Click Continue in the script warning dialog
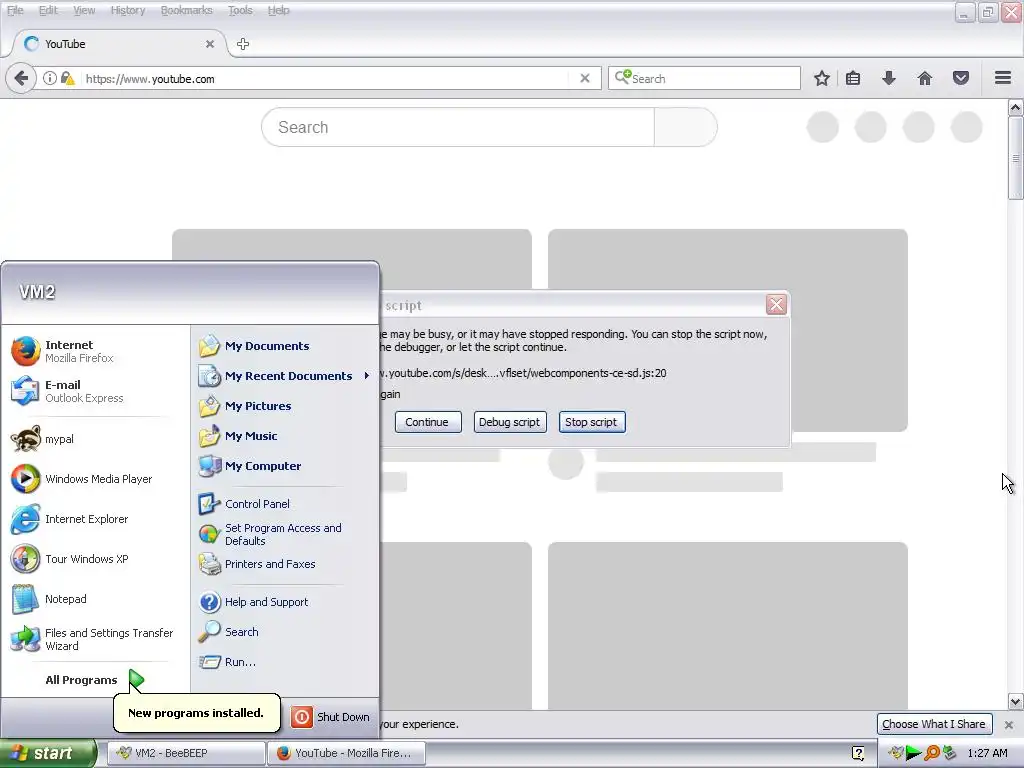The height and width of the screenshot is (768, 1024). click(x=427, y=422)
